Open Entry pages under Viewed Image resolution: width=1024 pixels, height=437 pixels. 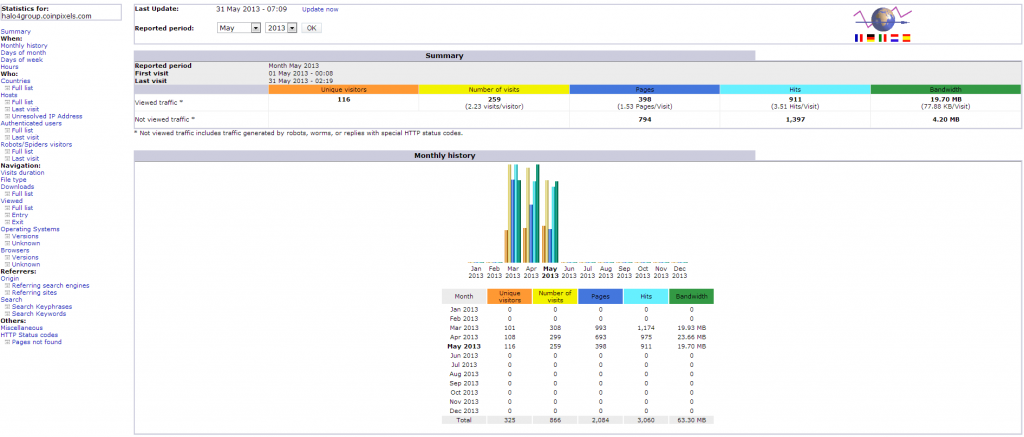click(20, 215)
